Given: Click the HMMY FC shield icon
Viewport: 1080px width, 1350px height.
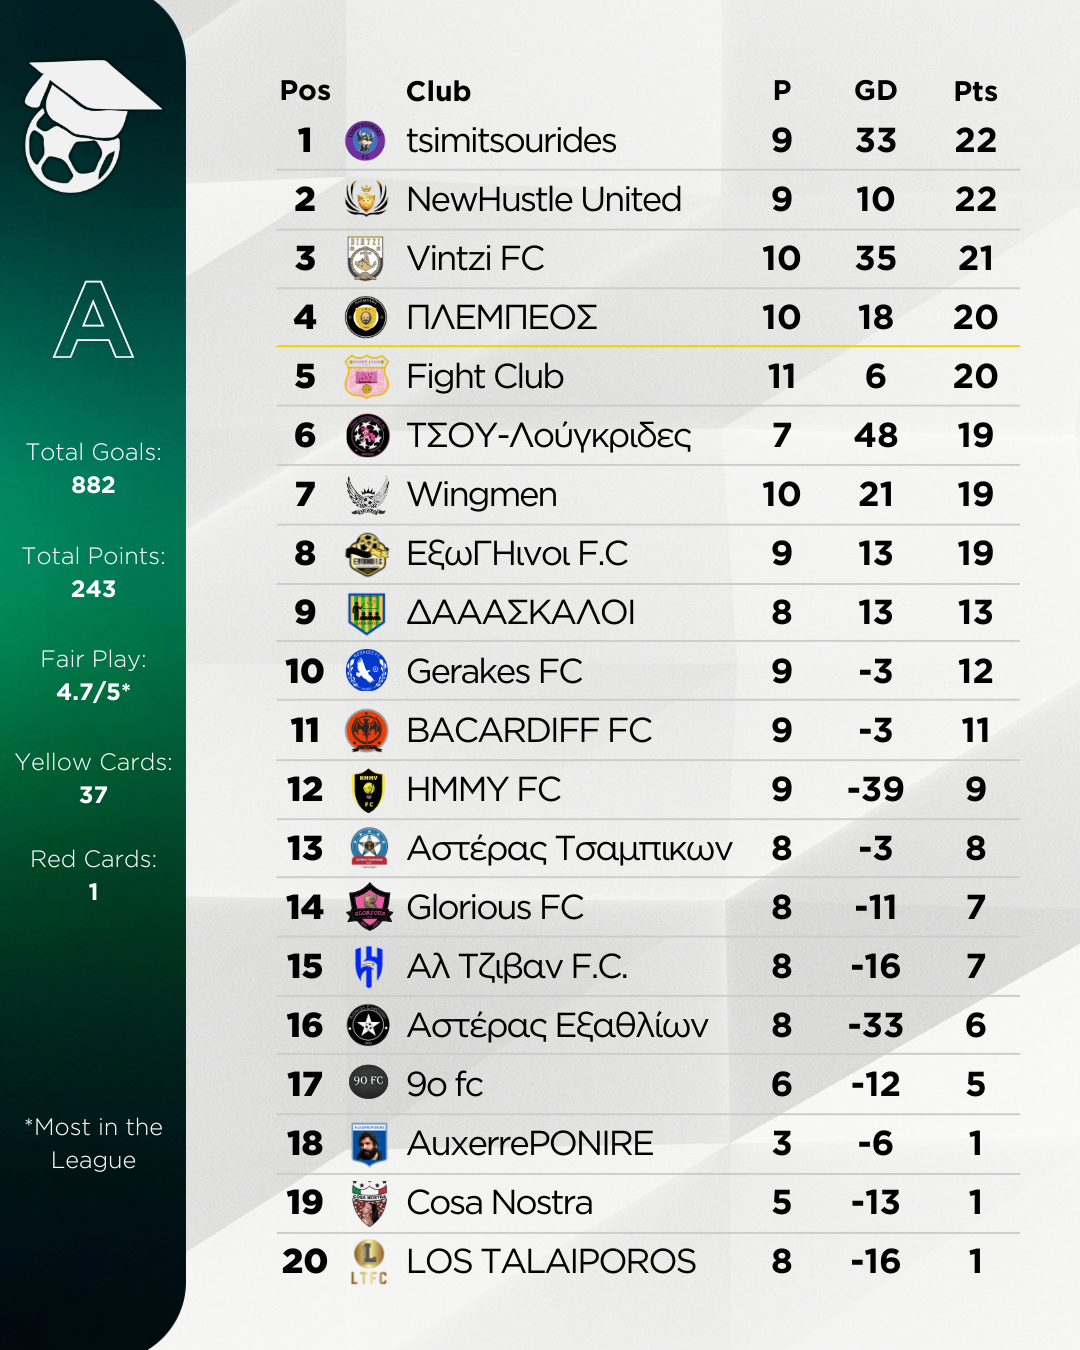Looking at the screenshot, I should point(368,790).
